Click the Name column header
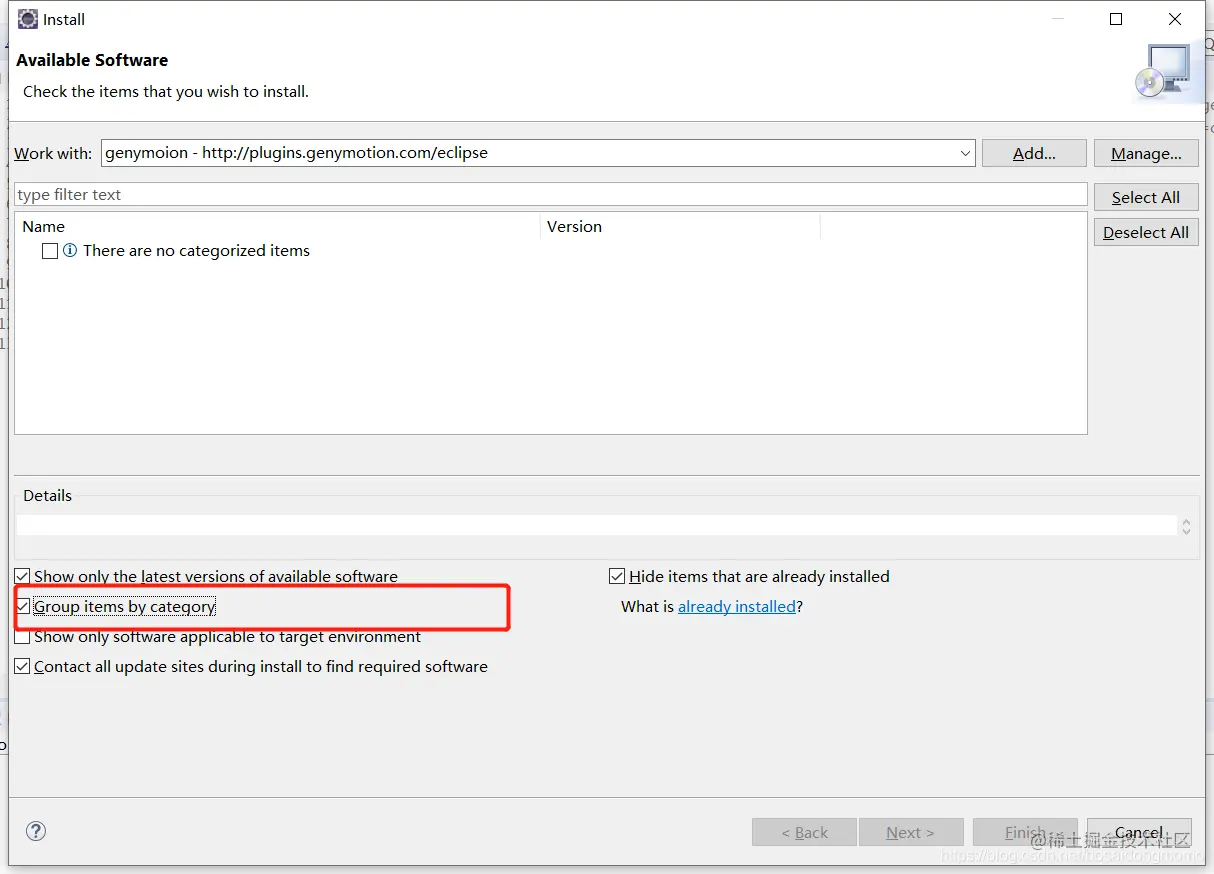 point(278,227)
